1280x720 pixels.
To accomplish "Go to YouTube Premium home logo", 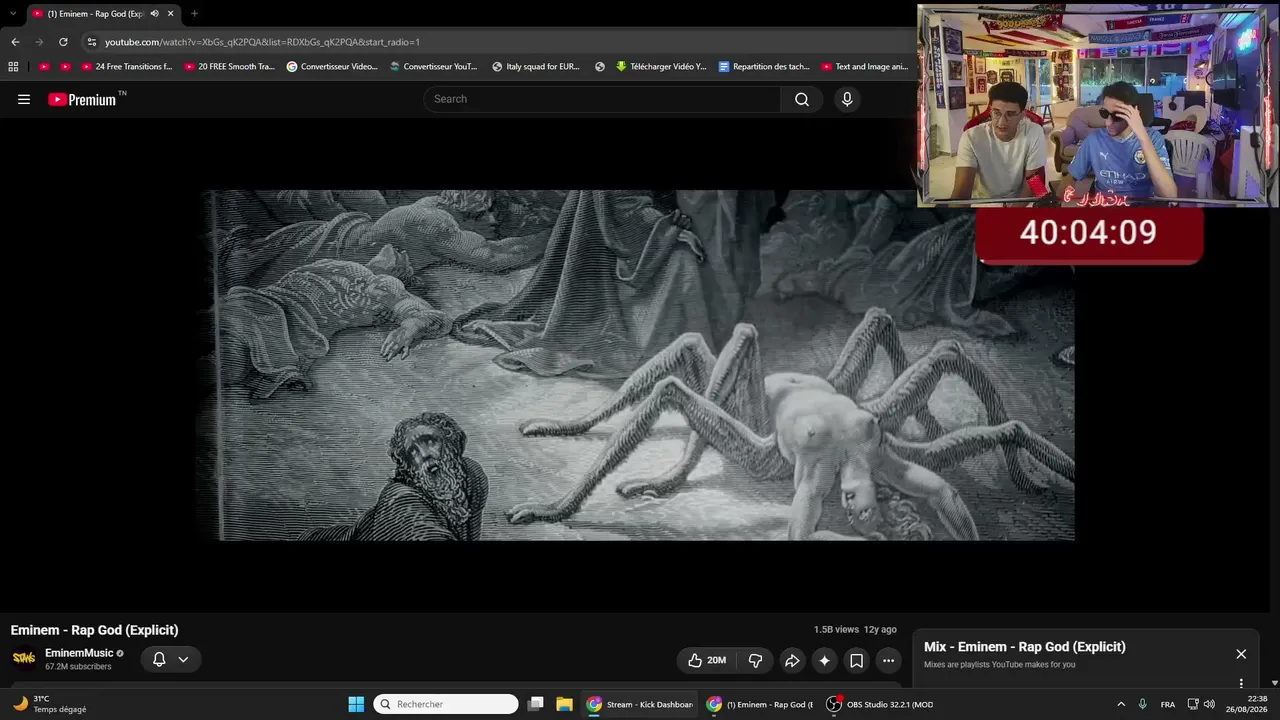I will tap(82, 99).
